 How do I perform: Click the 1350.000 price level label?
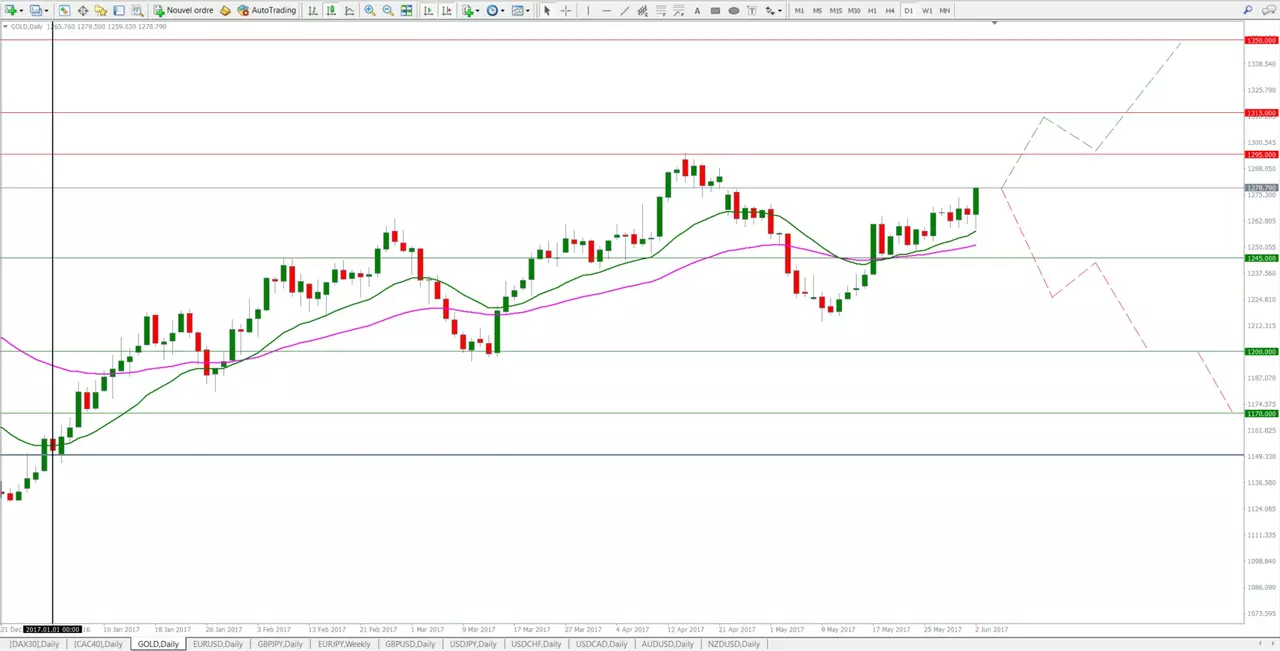[x=1260, y=40]
